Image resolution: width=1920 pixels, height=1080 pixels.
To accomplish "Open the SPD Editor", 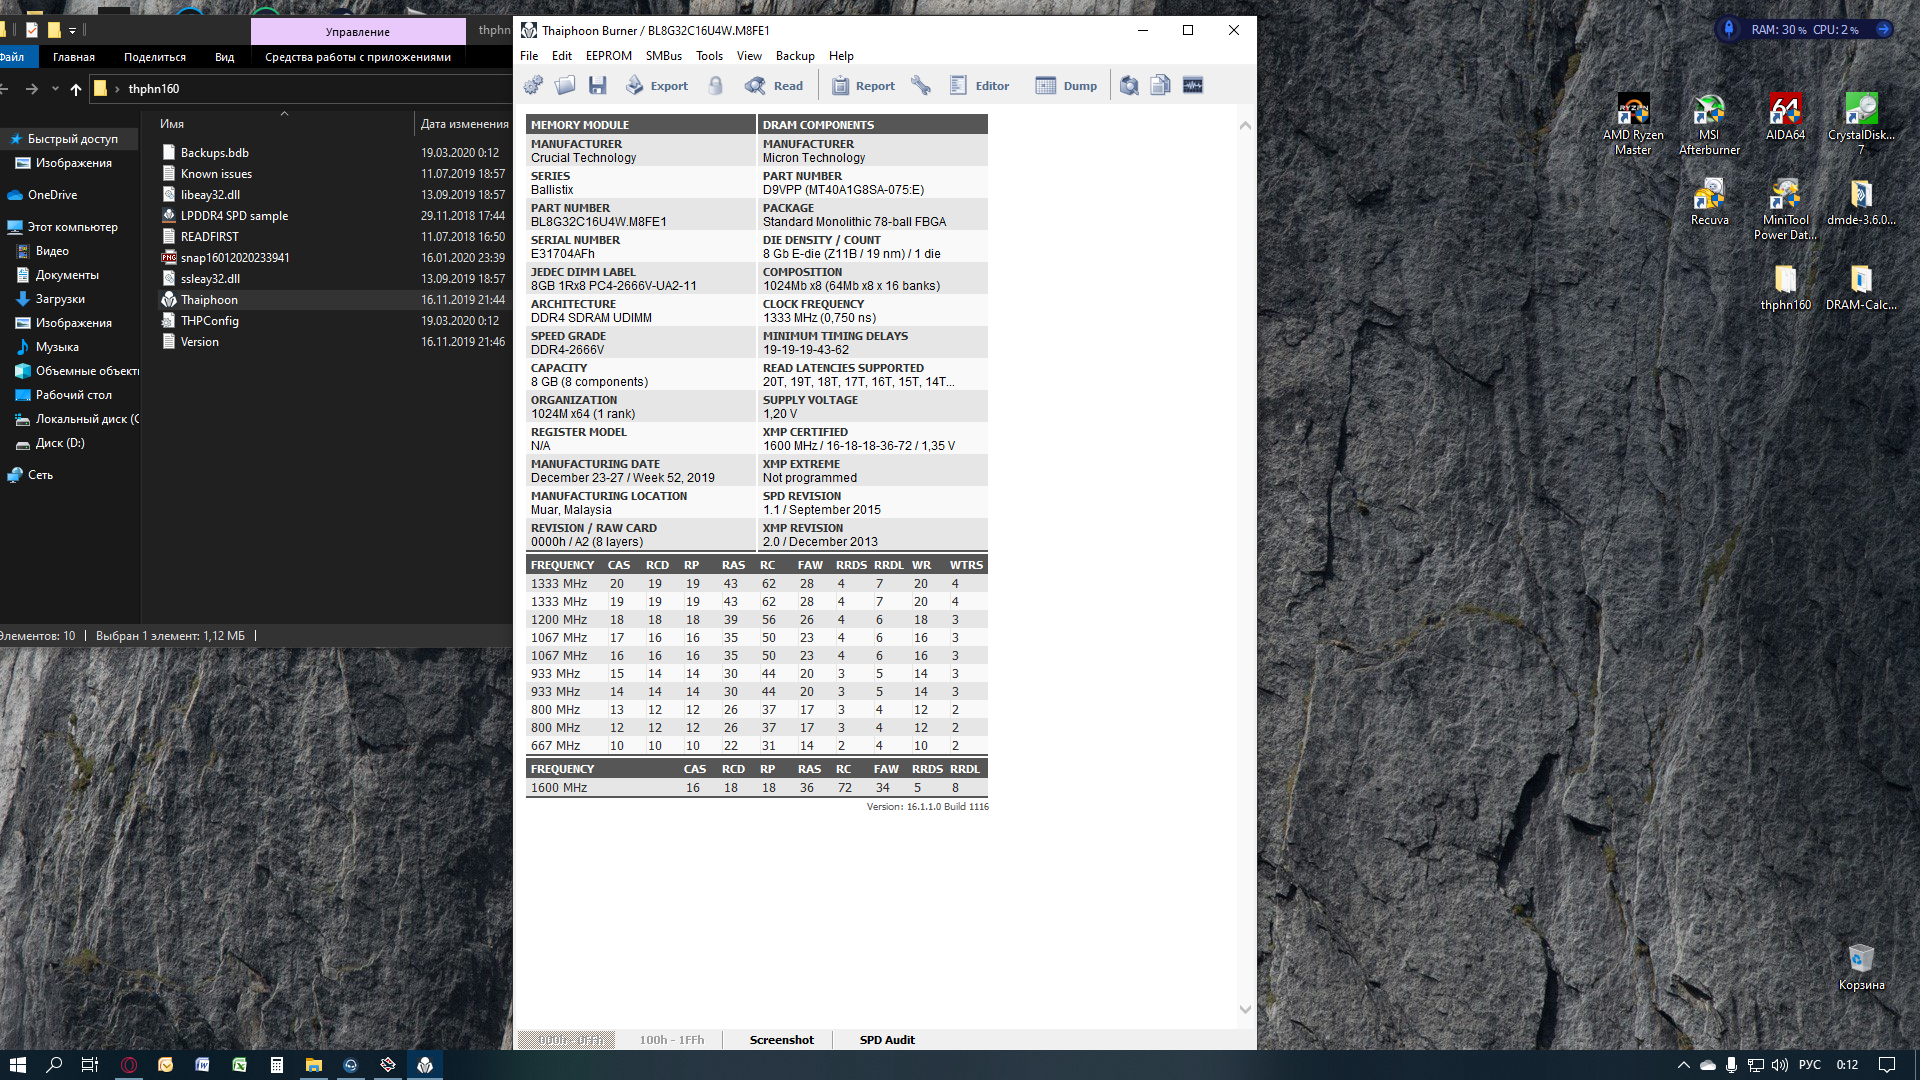I will [x=980, y=86].
